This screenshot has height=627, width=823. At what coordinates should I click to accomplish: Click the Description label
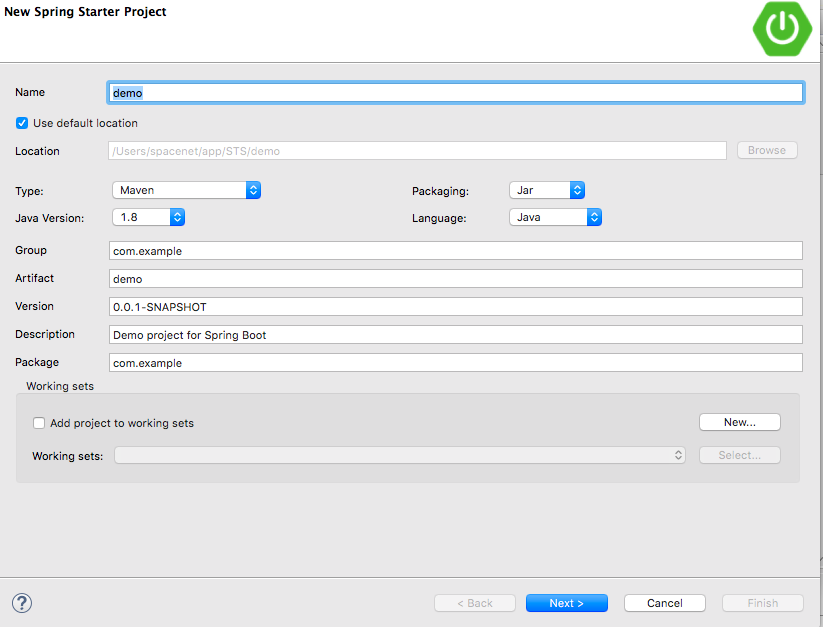[45, 334]
